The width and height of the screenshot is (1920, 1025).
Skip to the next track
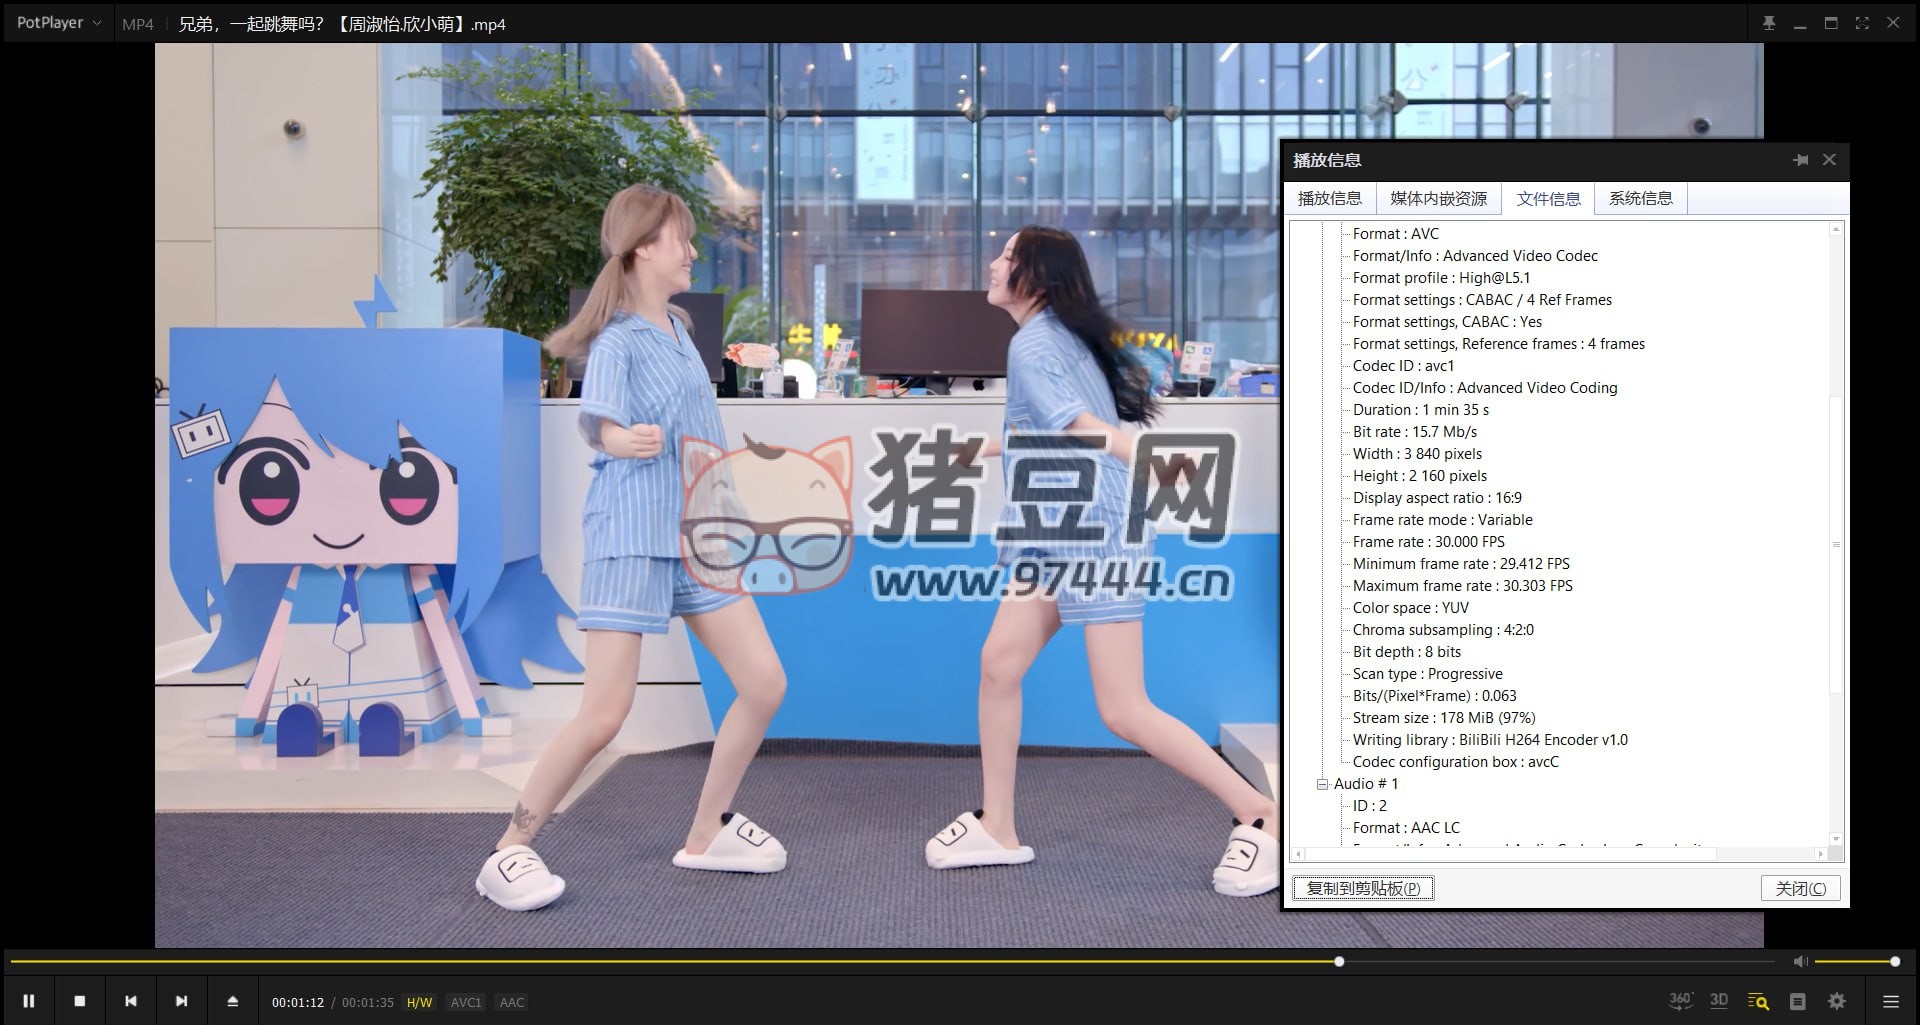point(181,1001)
